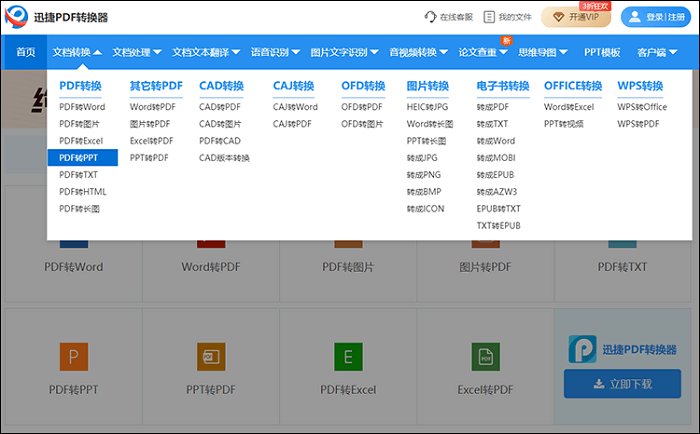Select highlighted PDF转PPT menu entry

[83, 158]
